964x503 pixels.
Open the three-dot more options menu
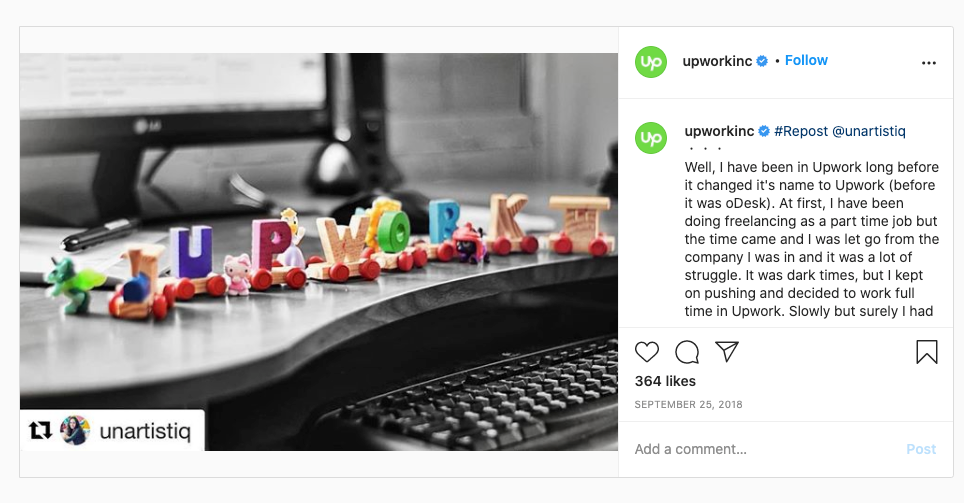(928, 63)
